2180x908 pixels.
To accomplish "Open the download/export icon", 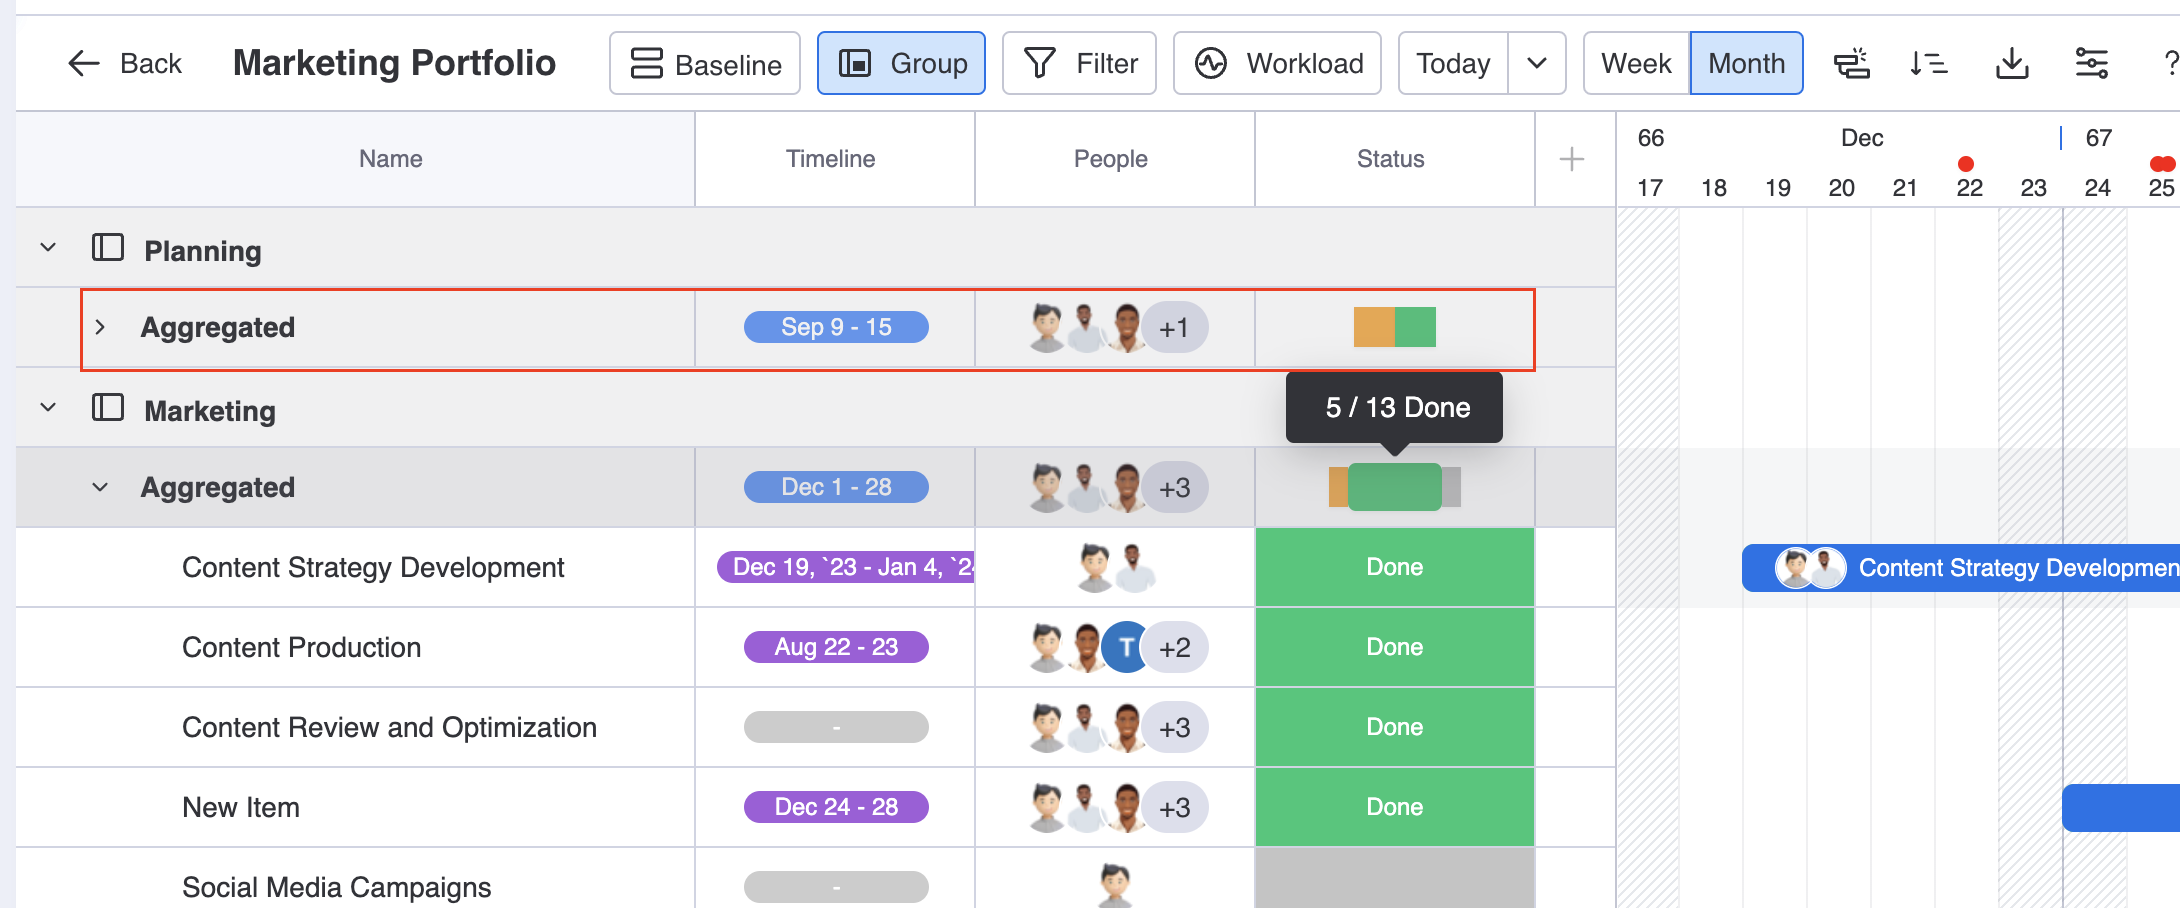I will tap(2011, 64).
